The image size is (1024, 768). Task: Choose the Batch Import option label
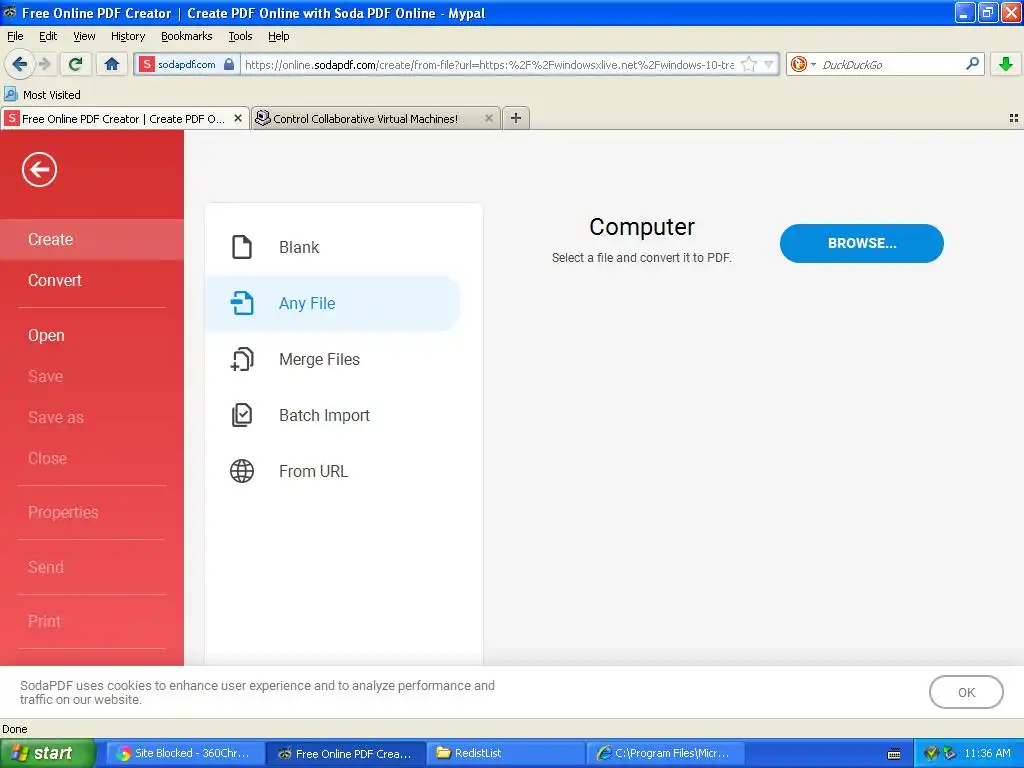[325, 415]
